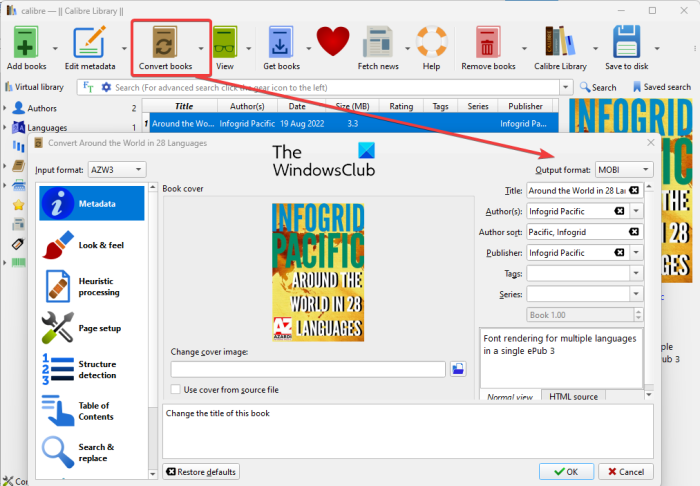This screenshot has width=700, height=486.
Task: Open Table of Contents section
Action: [92, 411]
